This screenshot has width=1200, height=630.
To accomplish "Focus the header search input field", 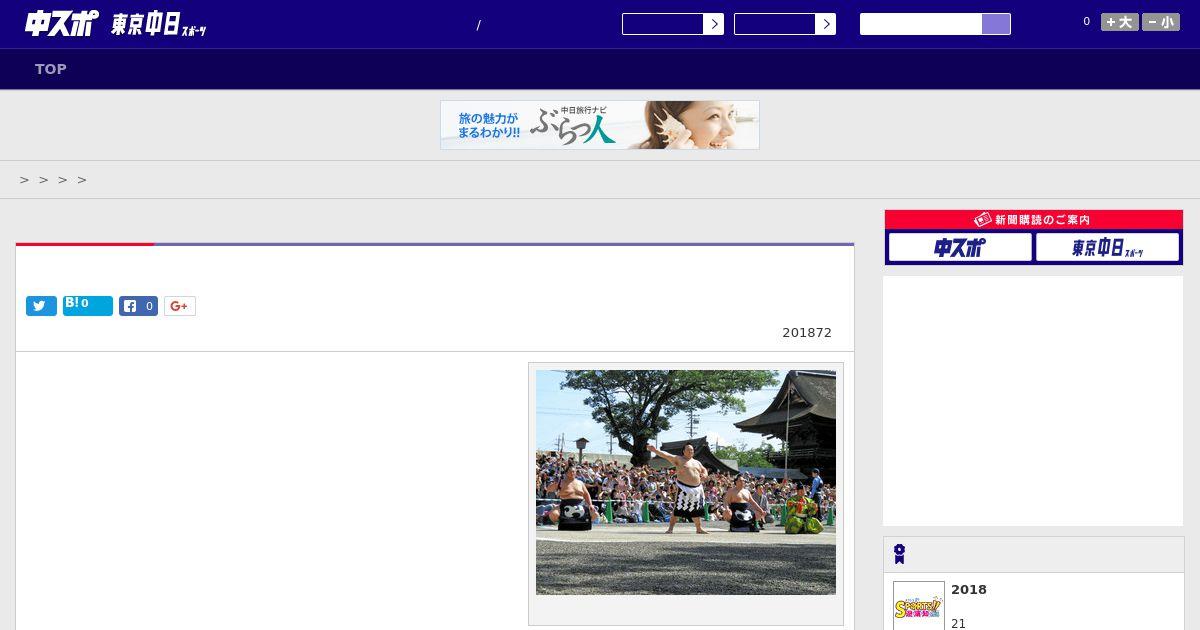I will point(921,24).
